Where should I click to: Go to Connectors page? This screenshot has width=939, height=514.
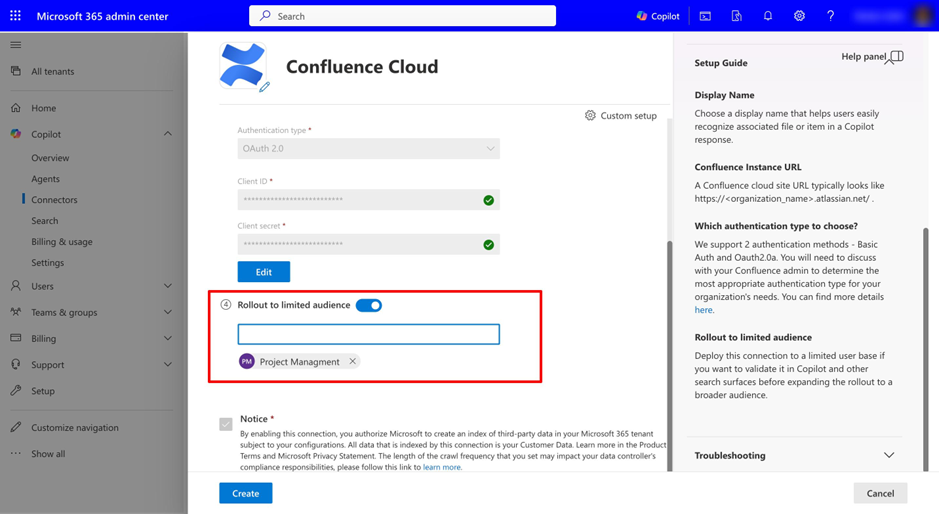click(54, 199)
